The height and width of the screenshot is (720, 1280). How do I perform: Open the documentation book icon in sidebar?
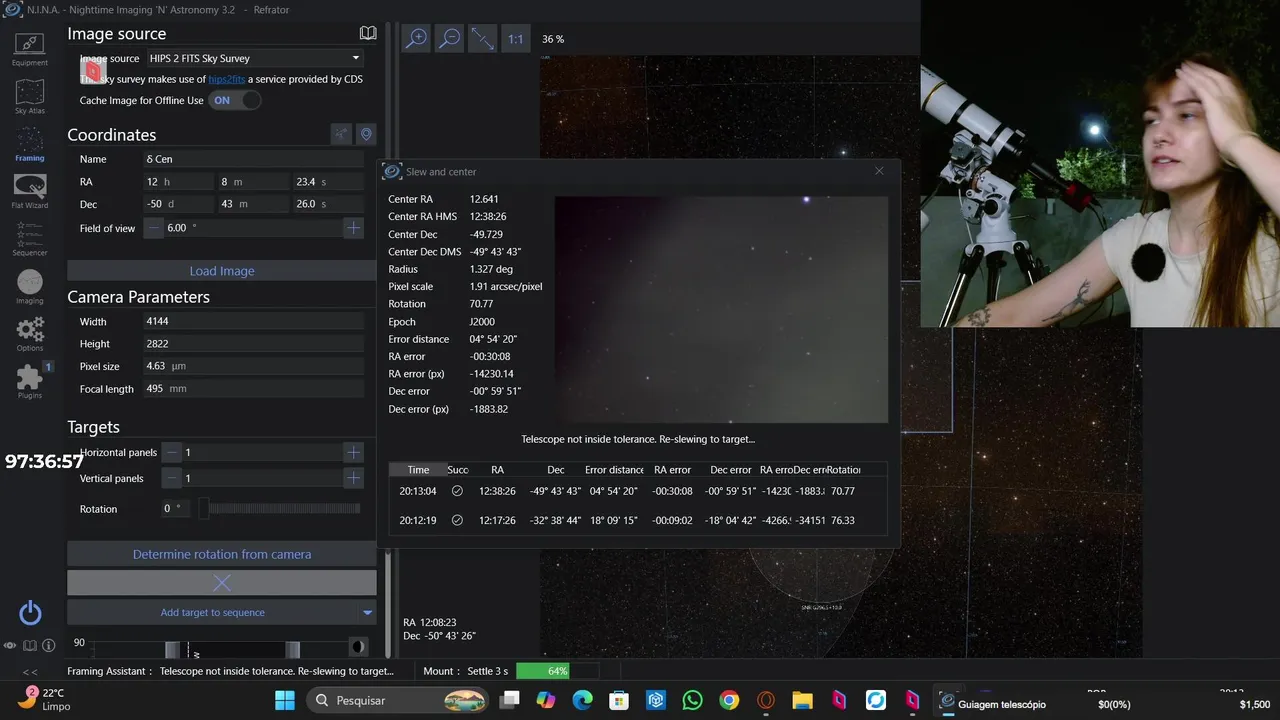[x=30, y=646]
